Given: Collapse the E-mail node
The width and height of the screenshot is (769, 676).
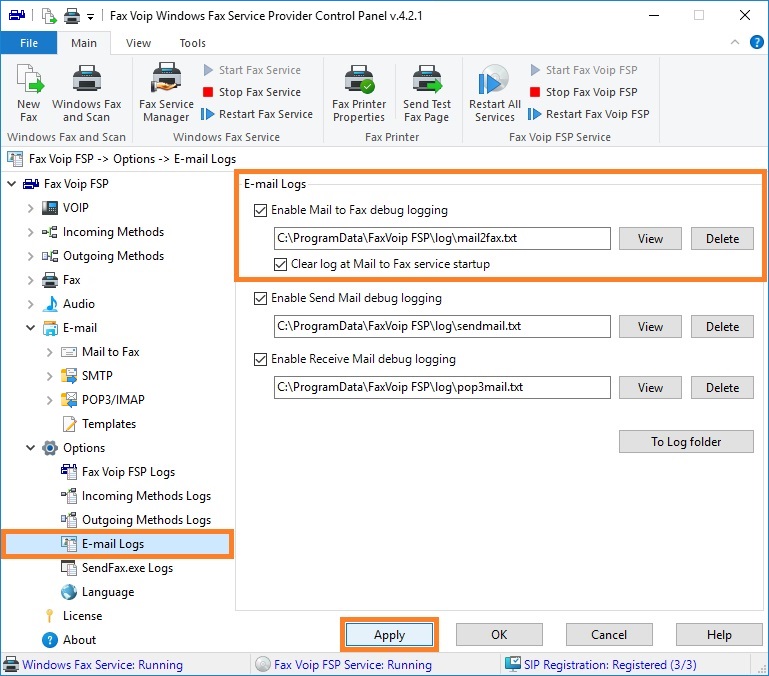Looking at the screenshot, I should (x=30, y=328).
